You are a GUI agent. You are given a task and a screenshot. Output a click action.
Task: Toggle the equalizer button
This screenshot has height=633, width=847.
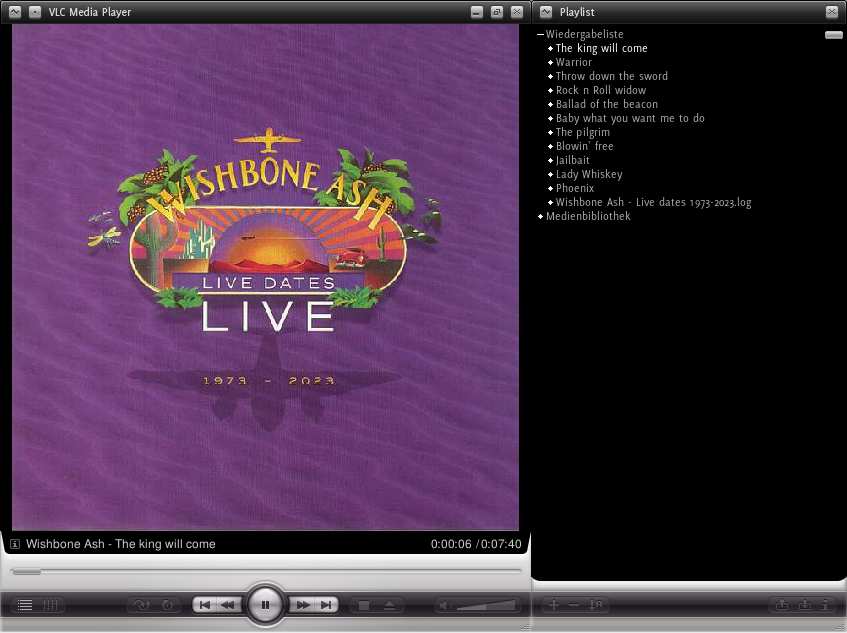pos(51,605)
